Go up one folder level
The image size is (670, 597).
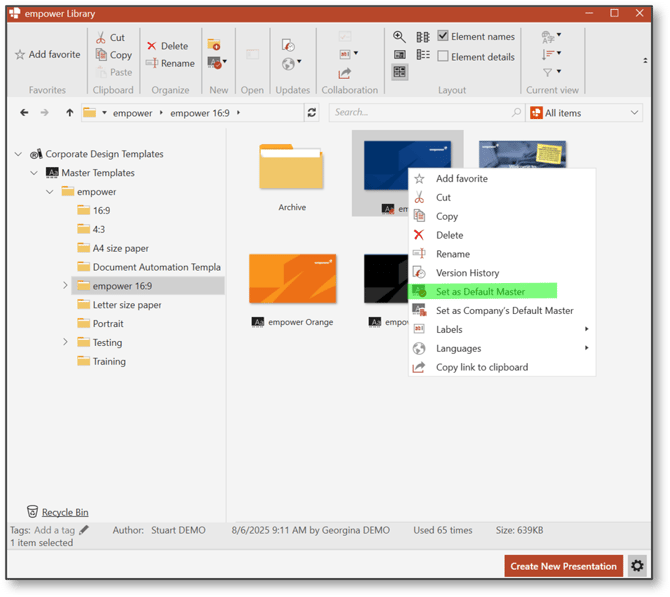(x=69, y=112)
